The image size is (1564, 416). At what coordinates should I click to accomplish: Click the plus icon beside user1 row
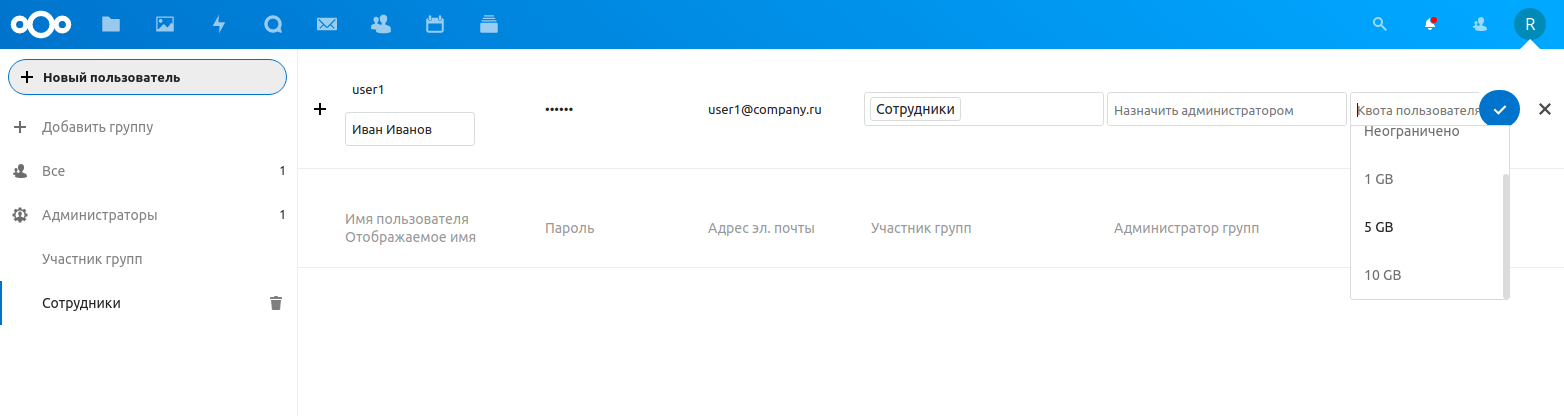(x=320, y=109)
